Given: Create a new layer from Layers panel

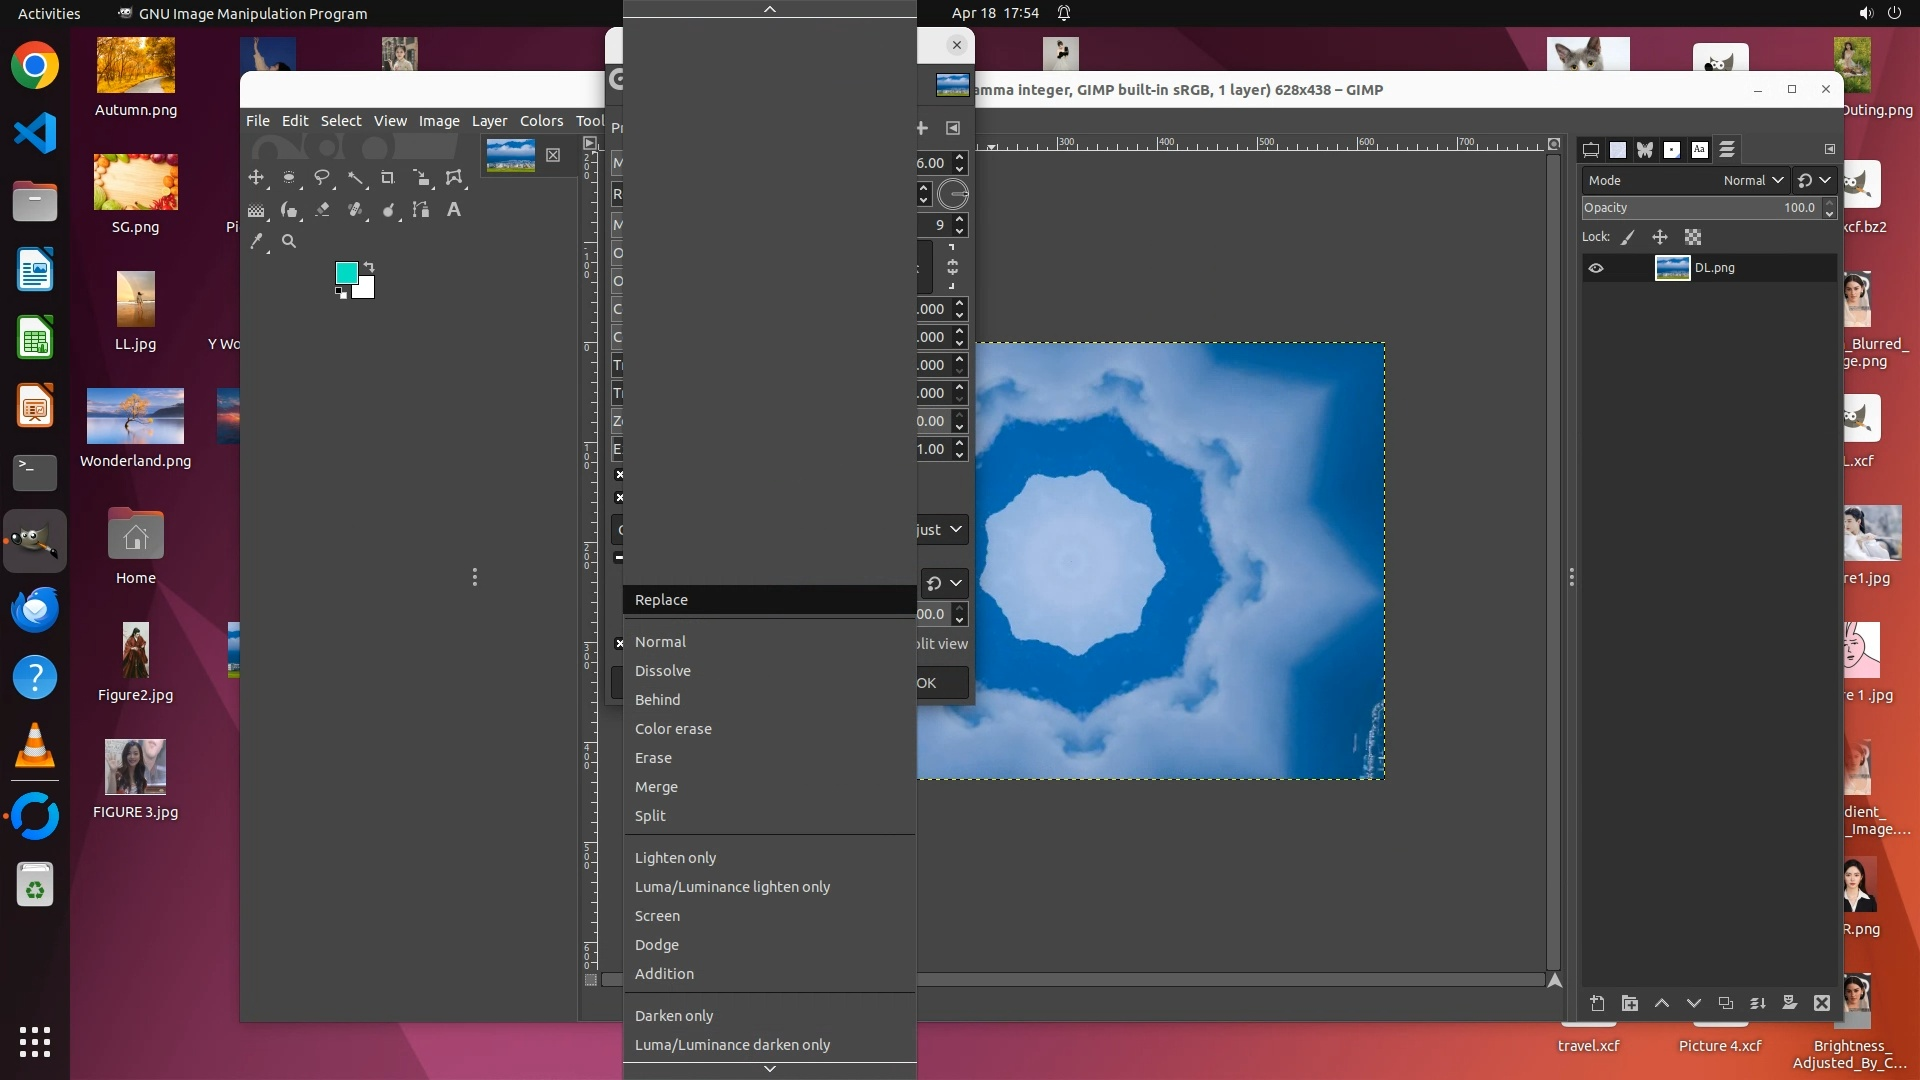Looking at the screenshot, I should tap(1597, 1003).
